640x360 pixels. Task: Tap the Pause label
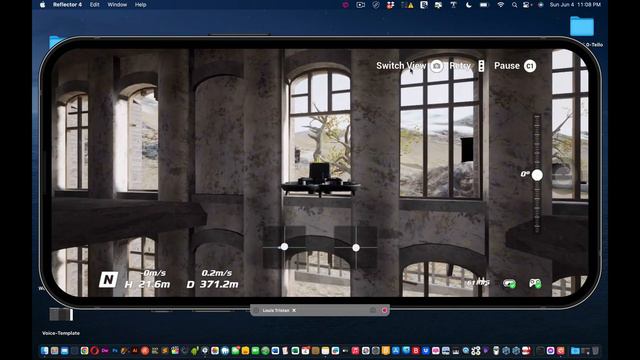point(507,66)
